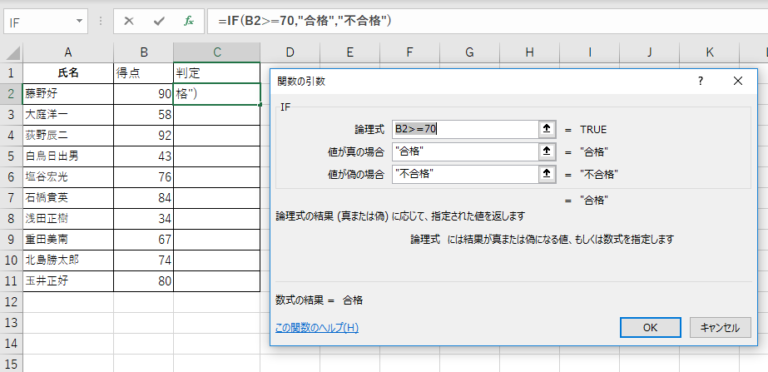The height and width of the screenshot is (372, 768).
Task: Click the score cell 74
Action: point(144,260)
